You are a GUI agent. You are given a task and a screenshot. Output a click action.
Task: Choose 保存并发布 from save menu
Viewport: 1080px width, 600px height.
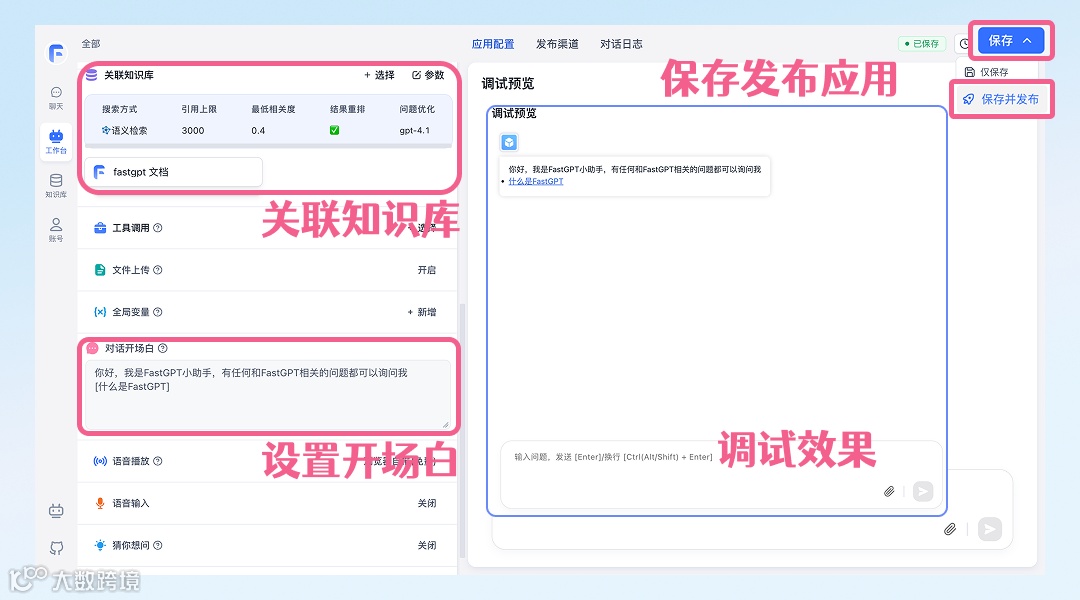coord(1001,99)
